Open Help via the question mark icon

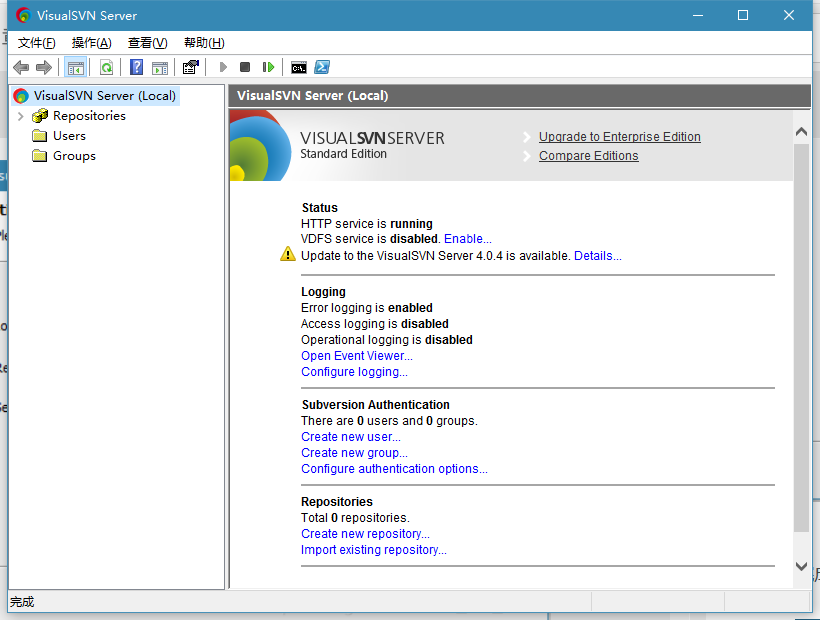[x=136, y=67]
